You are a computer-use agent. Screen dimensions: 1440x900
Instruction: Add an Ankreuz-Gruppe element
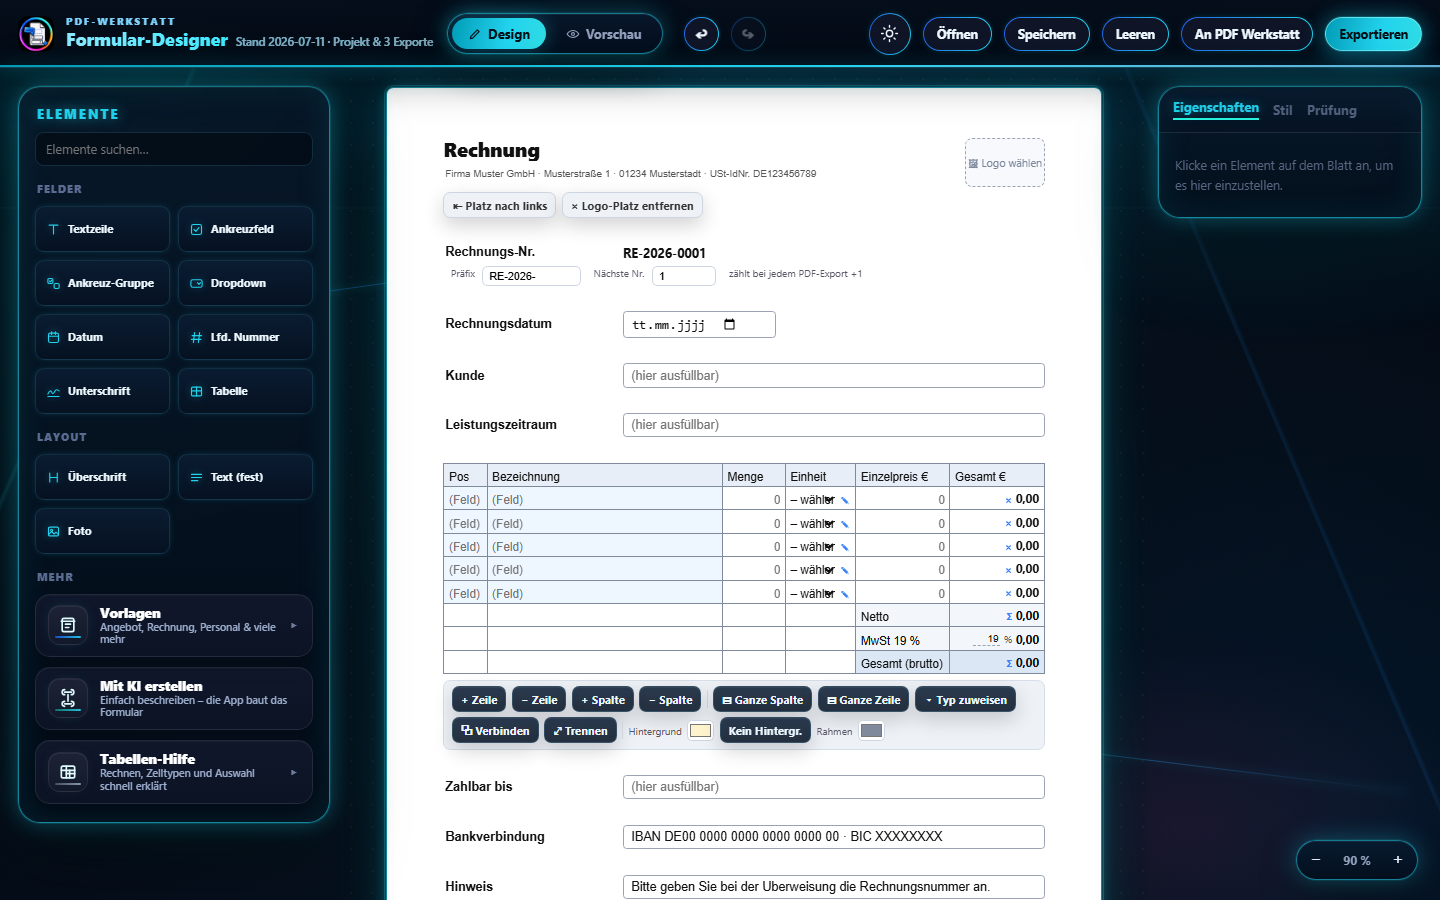(102, 283)
